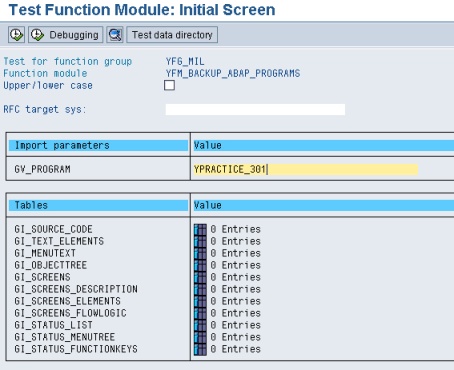Screen dimensions: 454x370
Task: Click the Import parameters column header
Action: pos(98,145)
